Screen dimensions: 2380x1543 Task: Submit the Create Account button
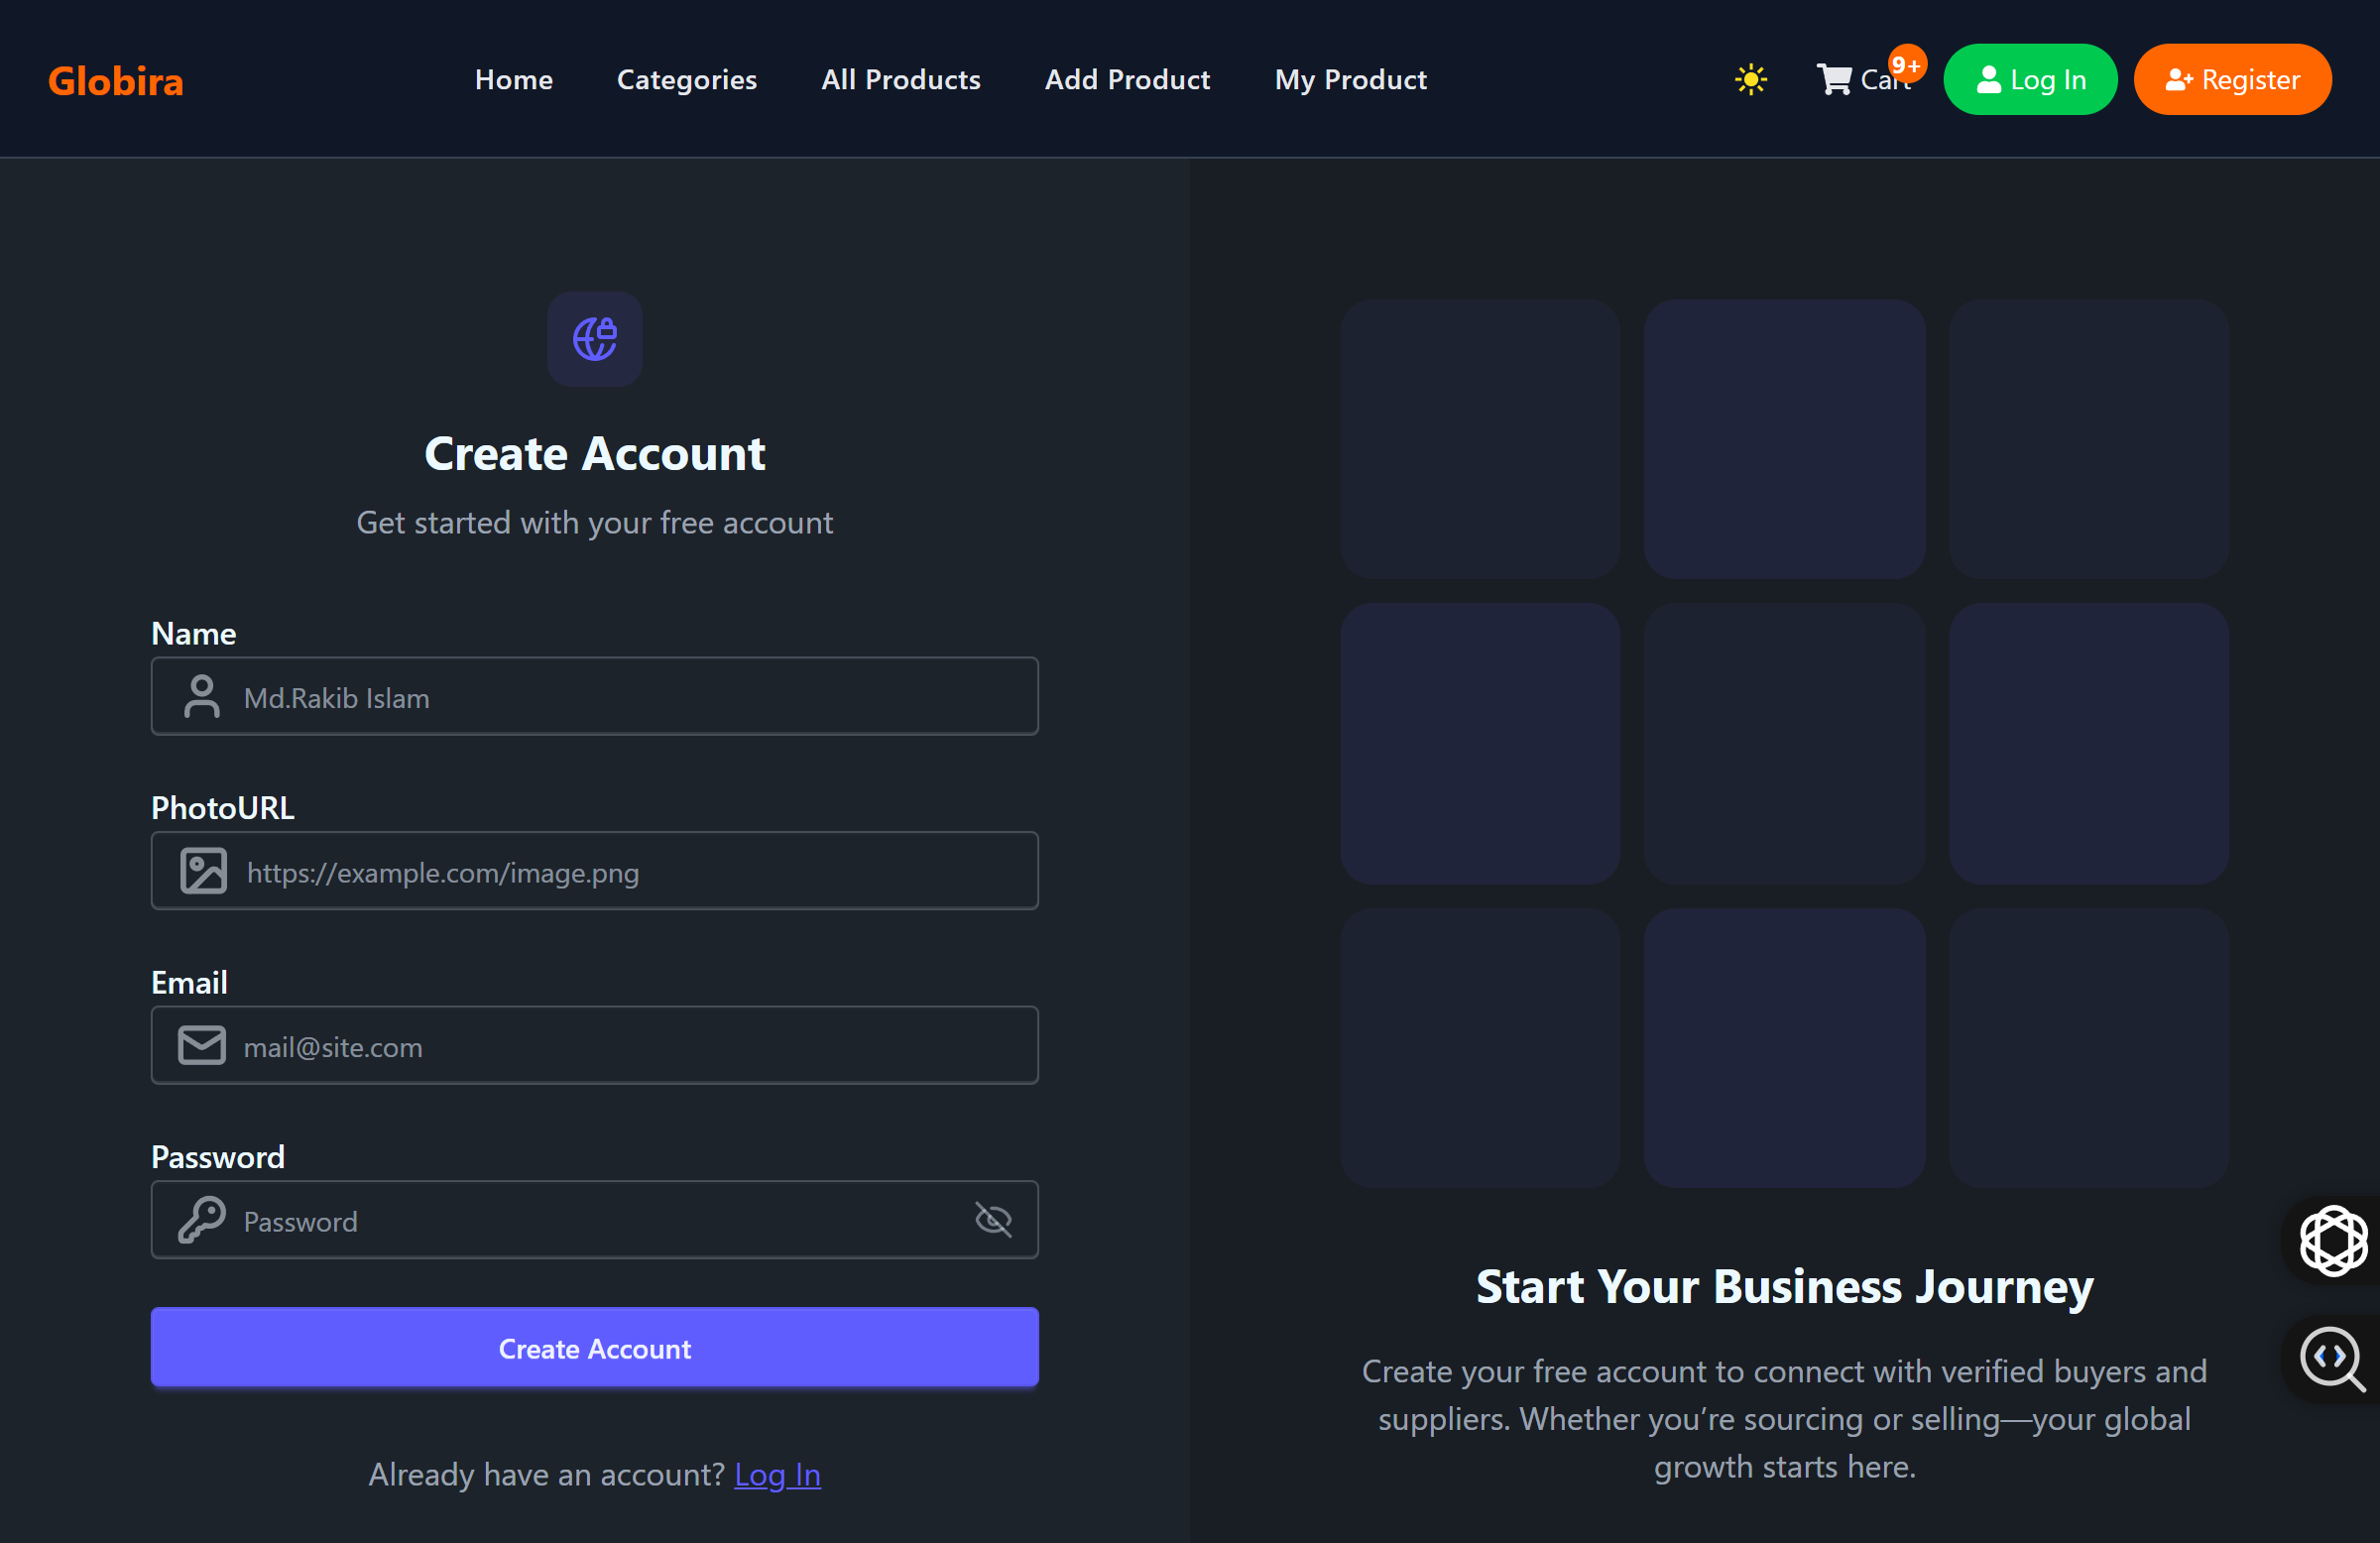click(594, 1348)
